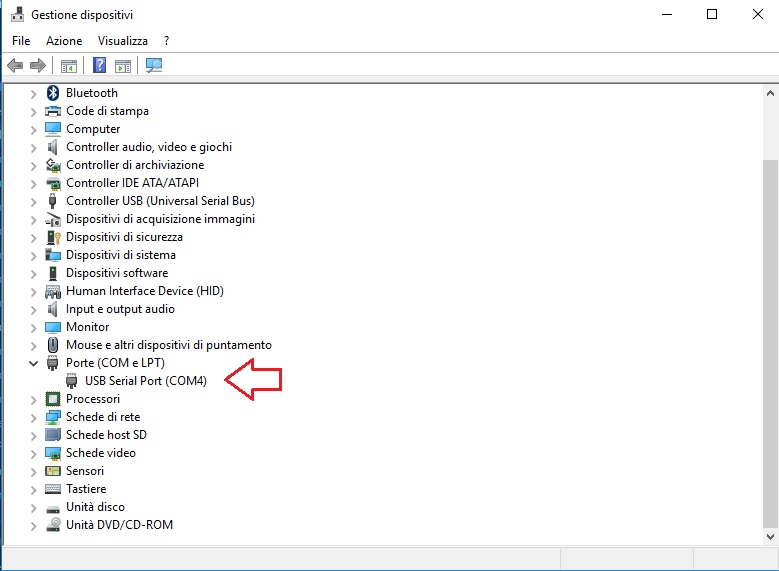Viewport: 779px width, 571px height.
Task: Select the Dispositivi di sistema label
Action: click(x=121, y=255)
